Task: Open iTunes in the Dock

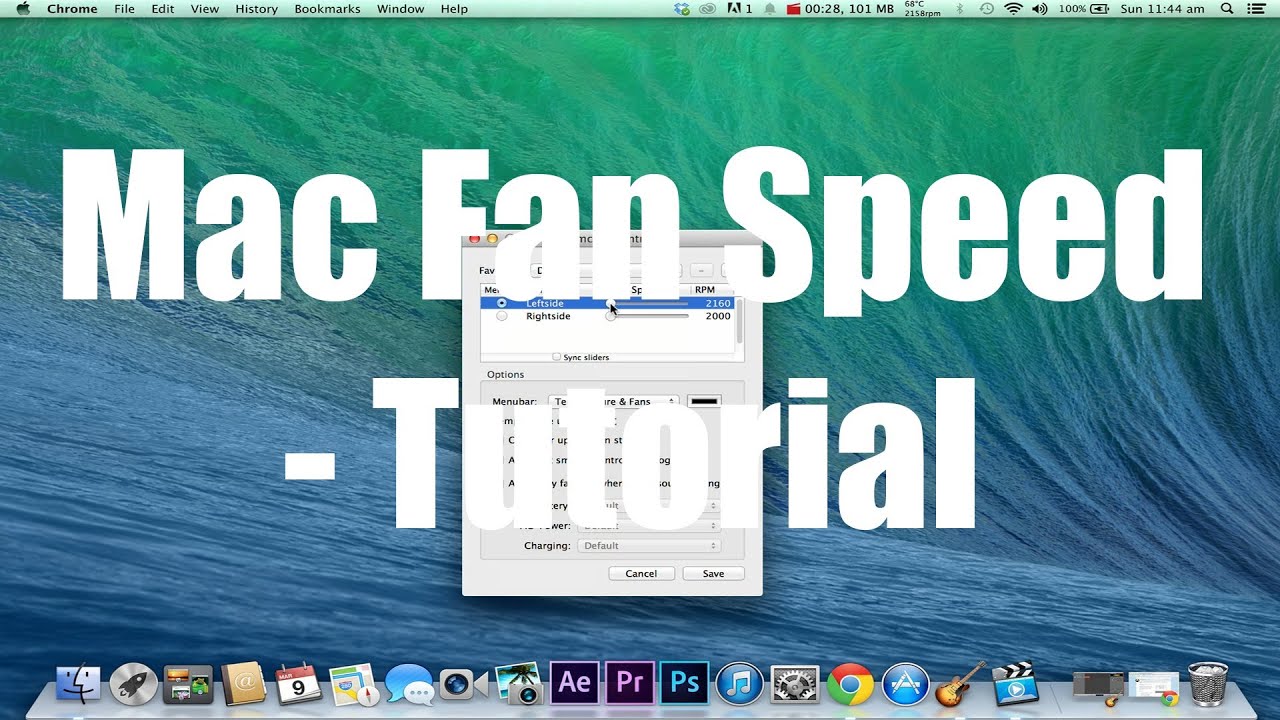Action: 740,684
